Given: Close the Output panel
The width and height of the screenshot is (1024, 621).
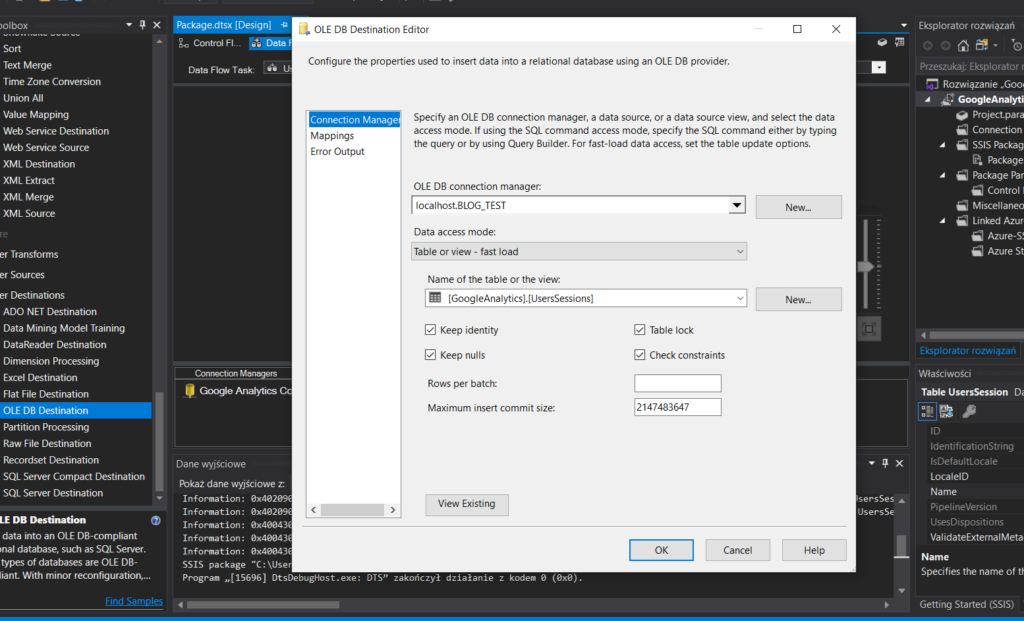Looking at the screenshot, I should [899, 463].
